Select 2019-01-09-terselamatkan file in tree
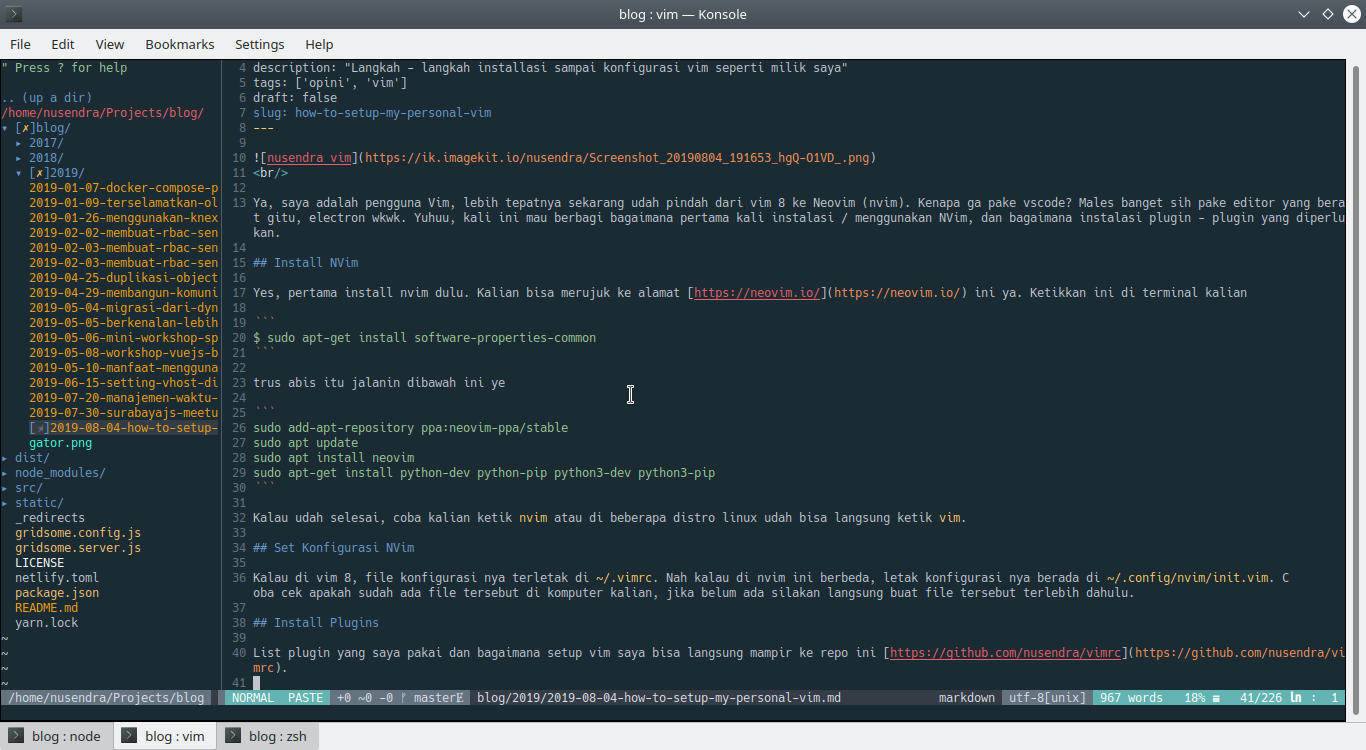Viewport: 1366px width, 750px height. (124, 203)
